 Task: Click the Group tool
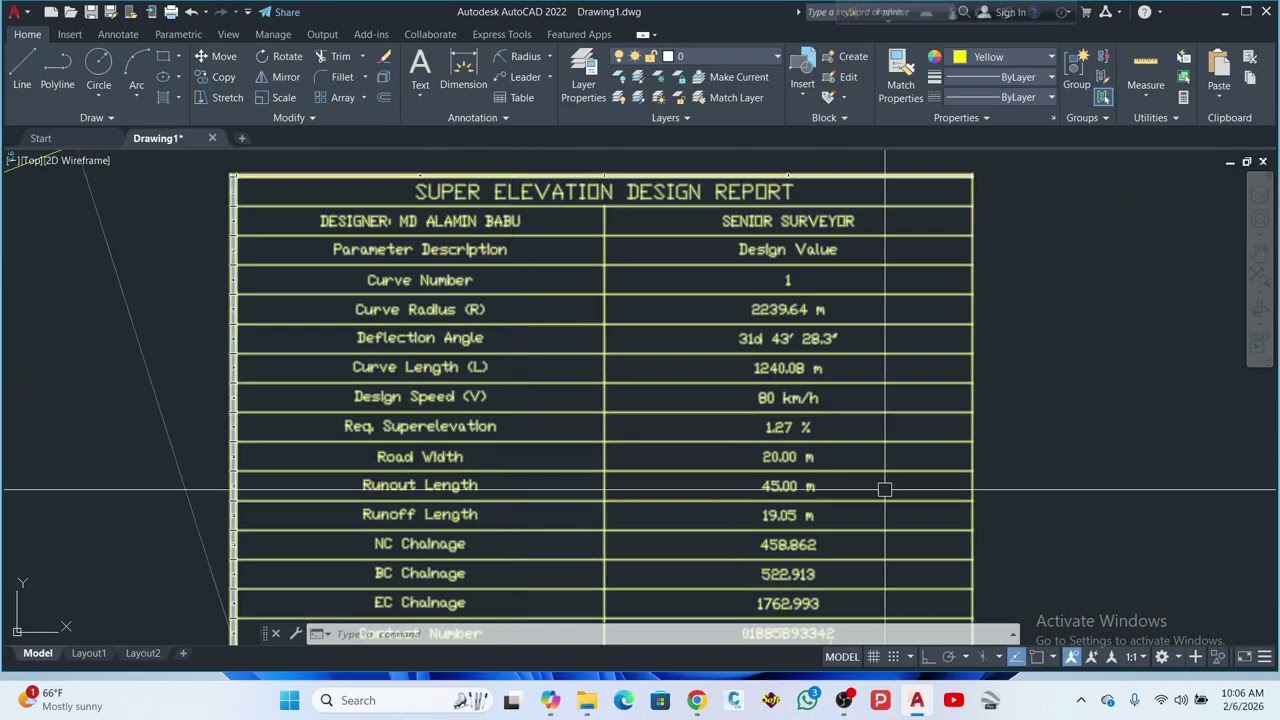1077,71
